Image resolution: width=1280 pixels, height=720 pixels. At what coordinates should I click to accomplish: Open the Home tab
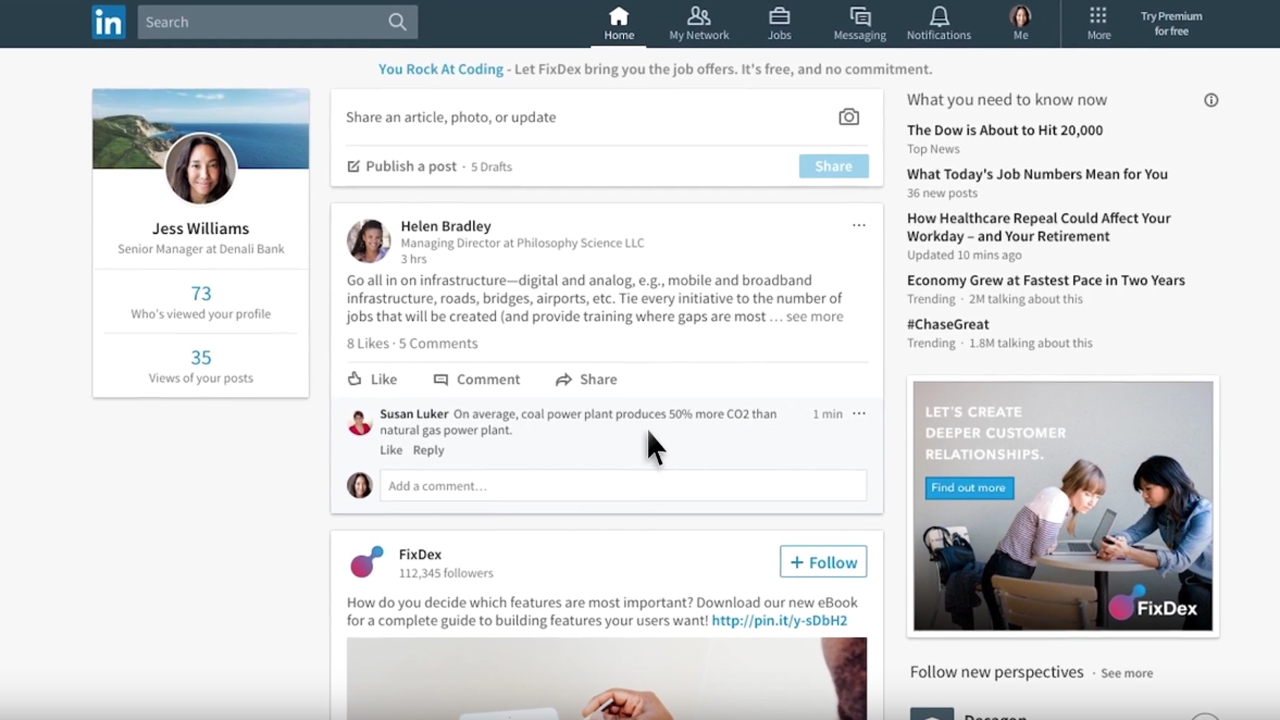[x=619, y=24]
